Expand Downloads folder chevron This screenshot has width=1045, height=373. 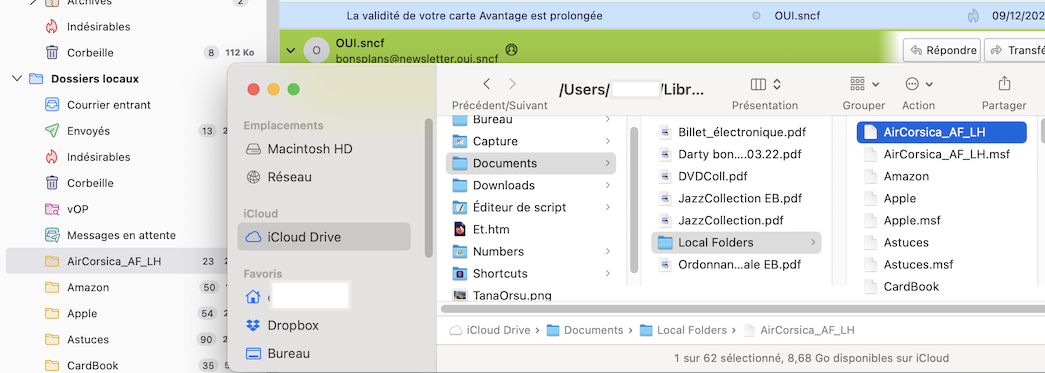pos(608,185)
